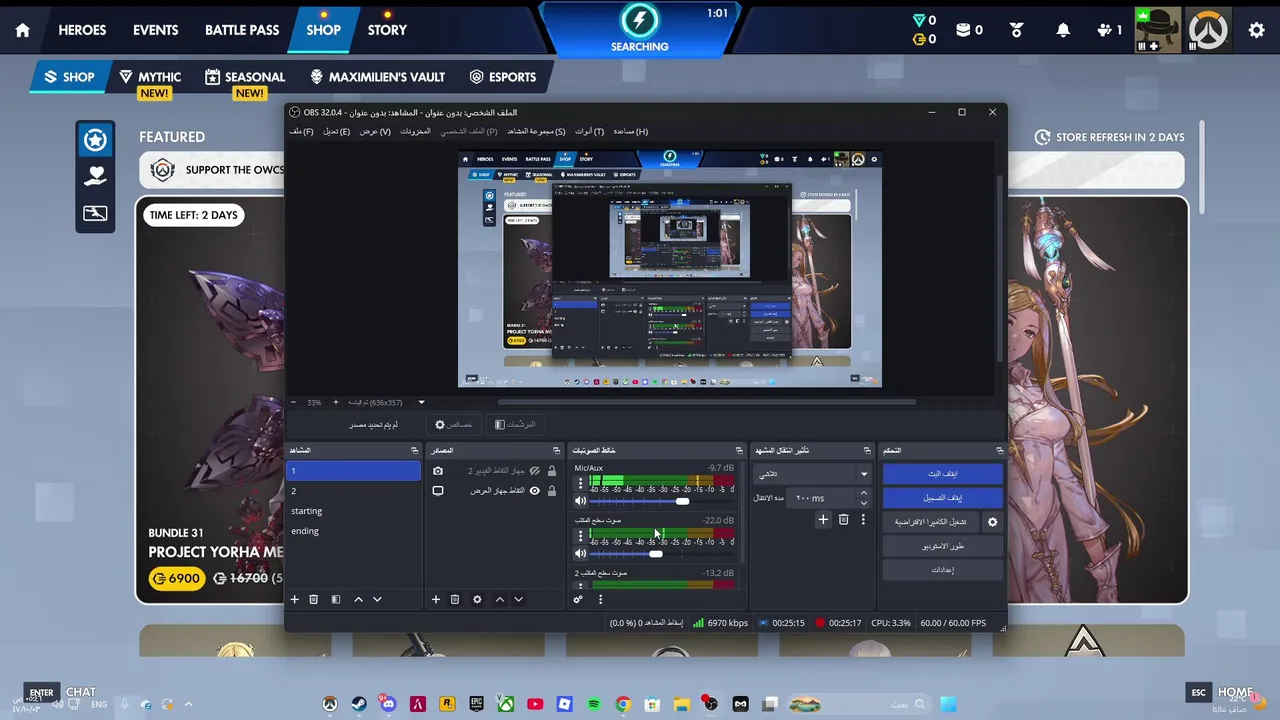
Task: Open OBS Tools (T) menu
Action: [x=589, y=131]
